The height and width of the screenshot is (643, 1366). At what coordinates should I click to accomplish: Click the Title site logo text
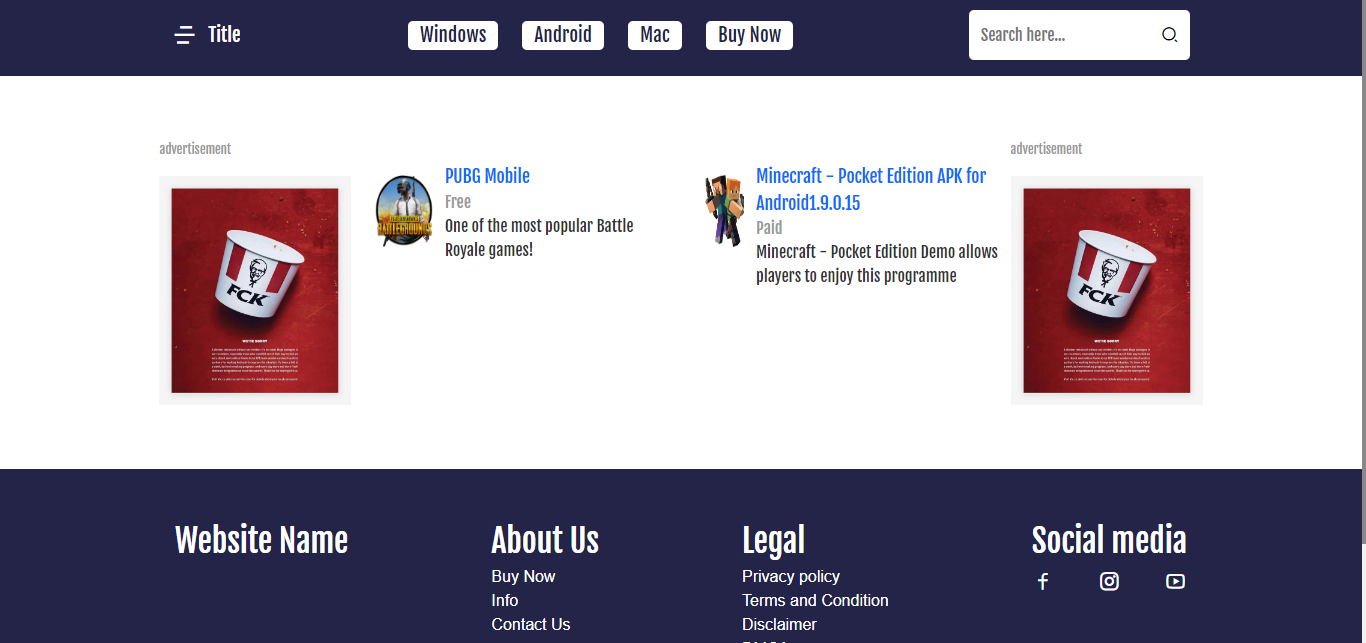tap(224, 35)
